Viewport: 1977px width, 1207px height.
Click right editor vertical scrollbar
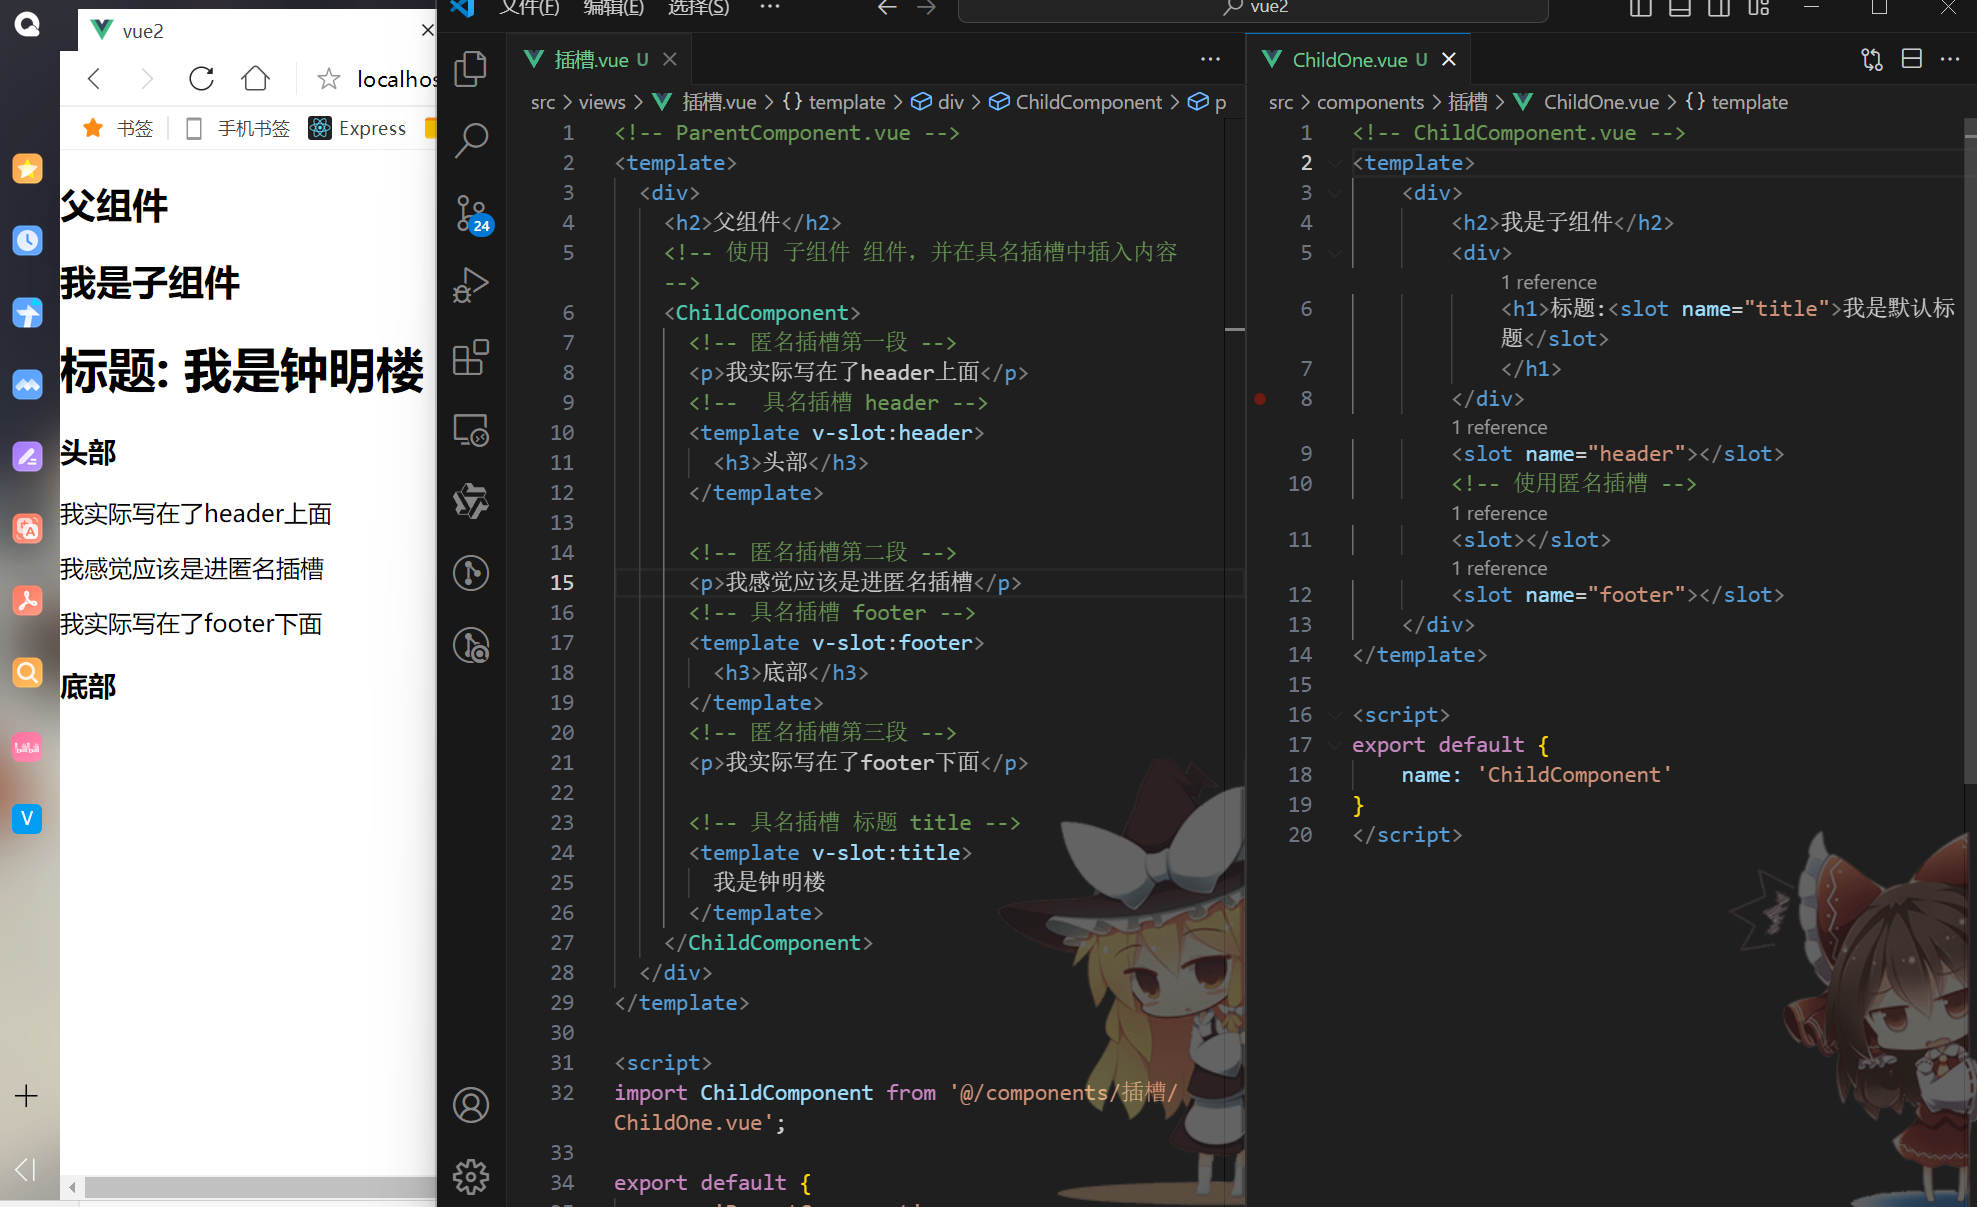point(1970,450)
